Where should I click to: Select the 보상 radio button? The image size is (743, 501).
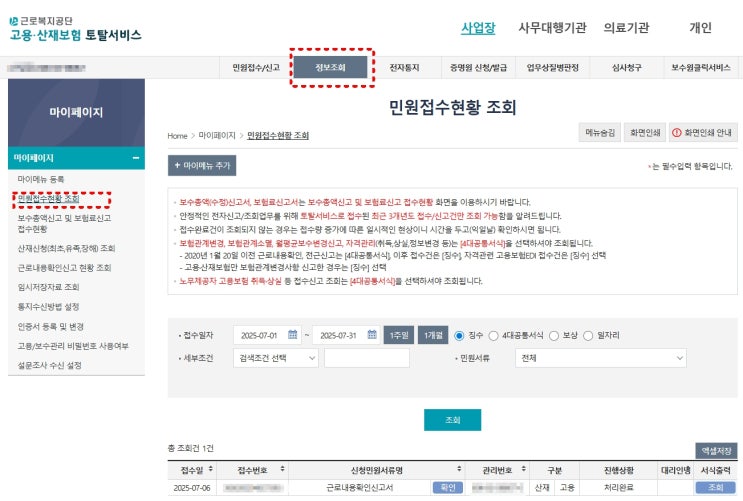click(553, 336)
